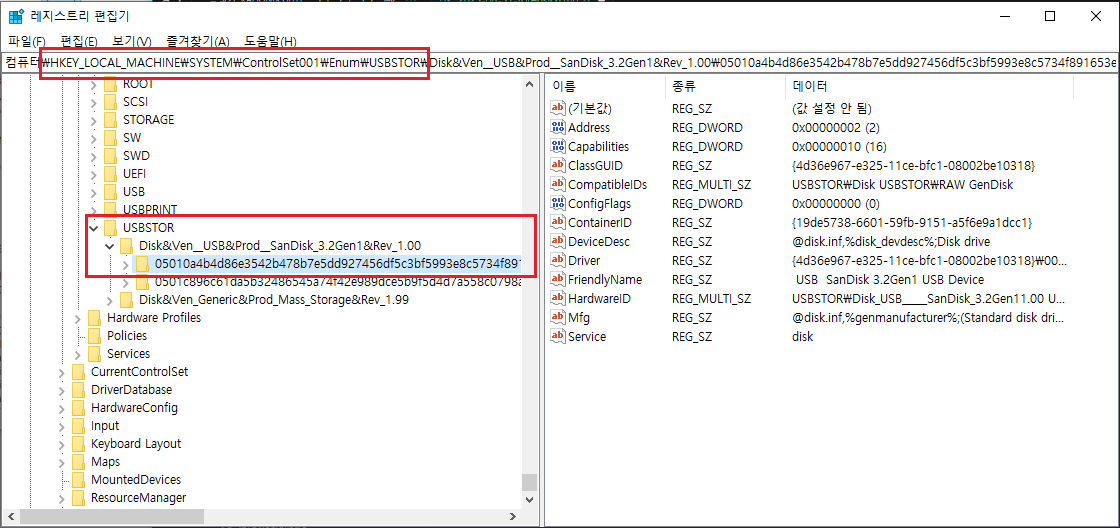Select the ROOT folder icon
Viewport: 1120px width, 528px height.
(110, 84)
